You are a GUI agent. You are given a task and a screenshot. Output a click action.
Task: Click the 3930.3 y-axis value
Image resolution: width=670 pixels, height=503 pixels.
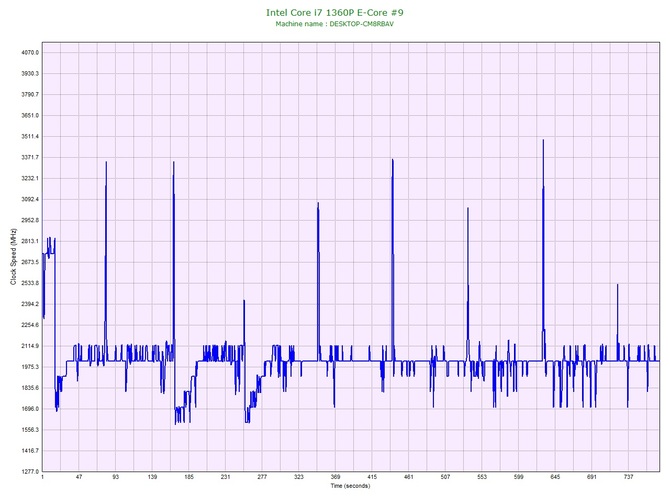pyautogui.click(x=30, y=74)
